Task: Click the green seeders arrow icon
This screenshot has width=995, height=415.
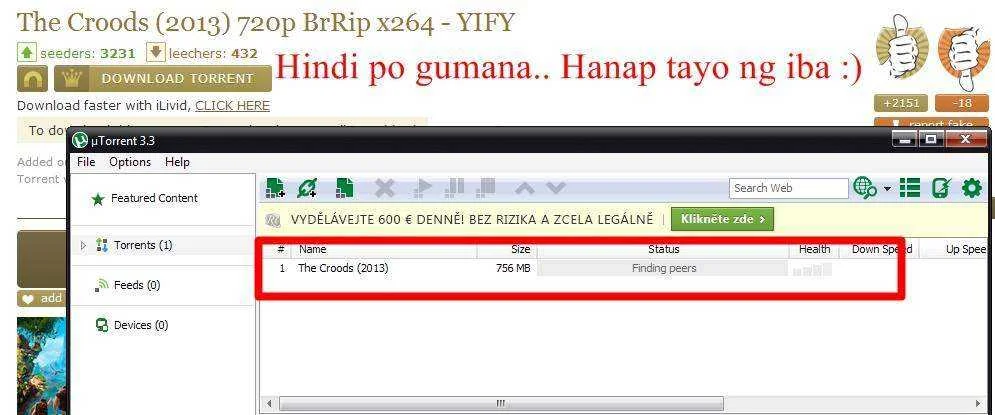Action: tap(27, 53)
